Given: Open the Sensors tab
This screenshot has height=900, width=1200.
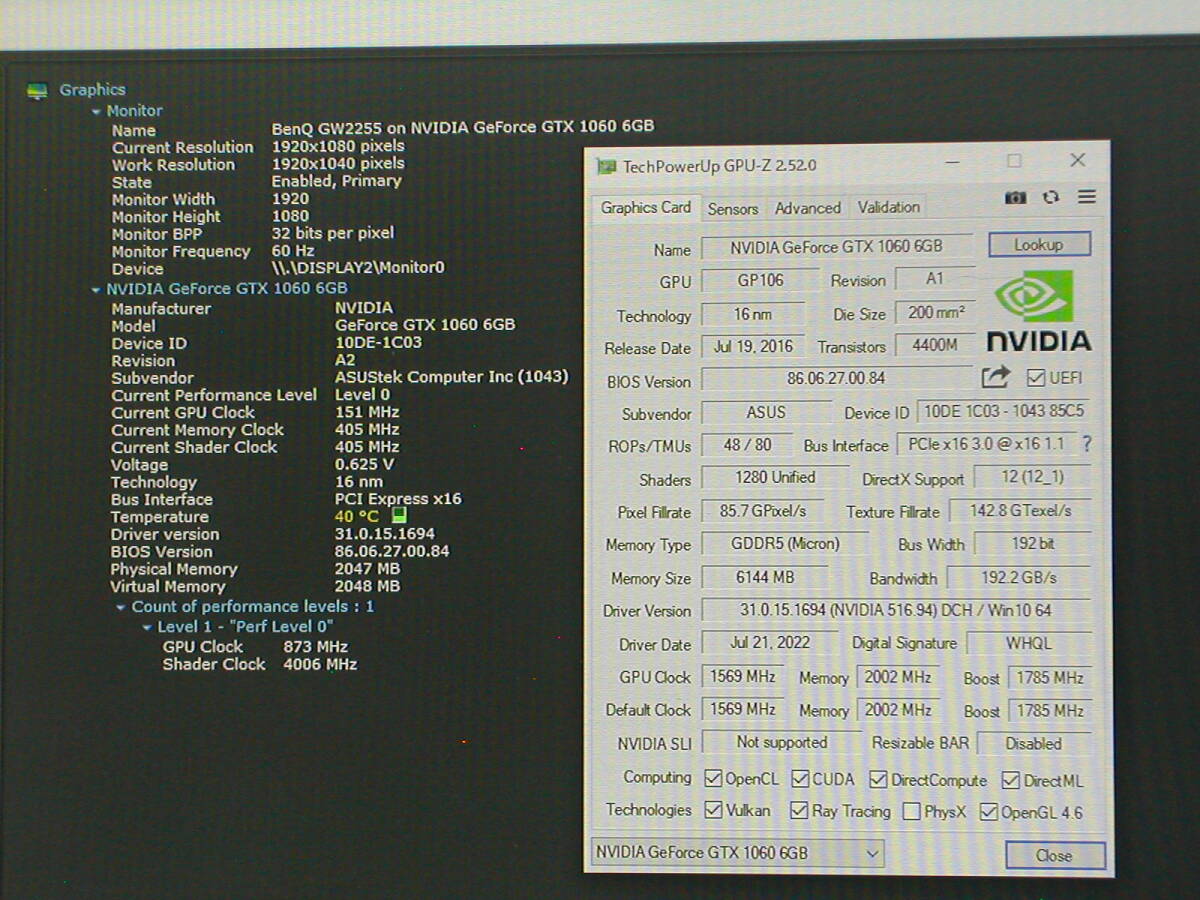Looking at the screenshot, I should pyautogui.click(x=733, y=209).
